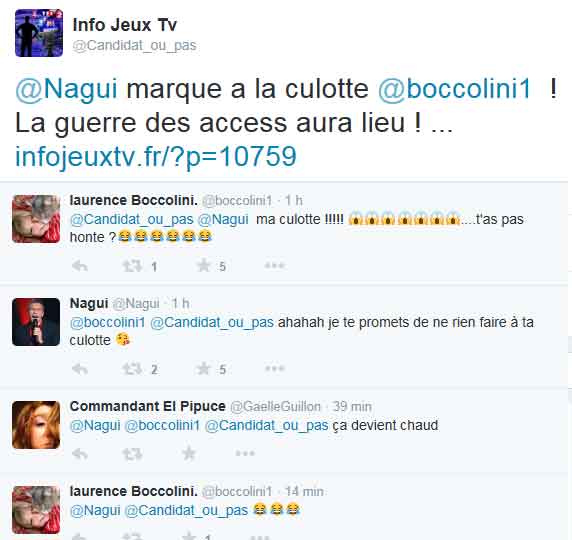The image size is (572, 540).
Task: Open Nagui's profile picture
Action: pos(36,322)
